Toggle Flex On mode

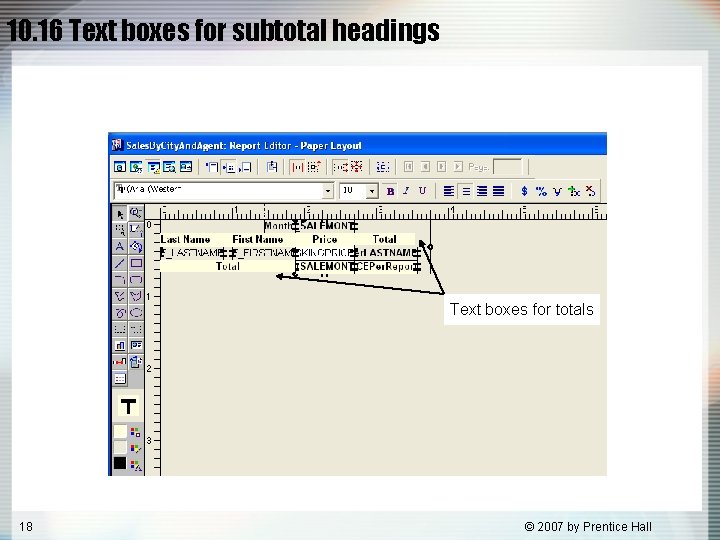[340, 167]
